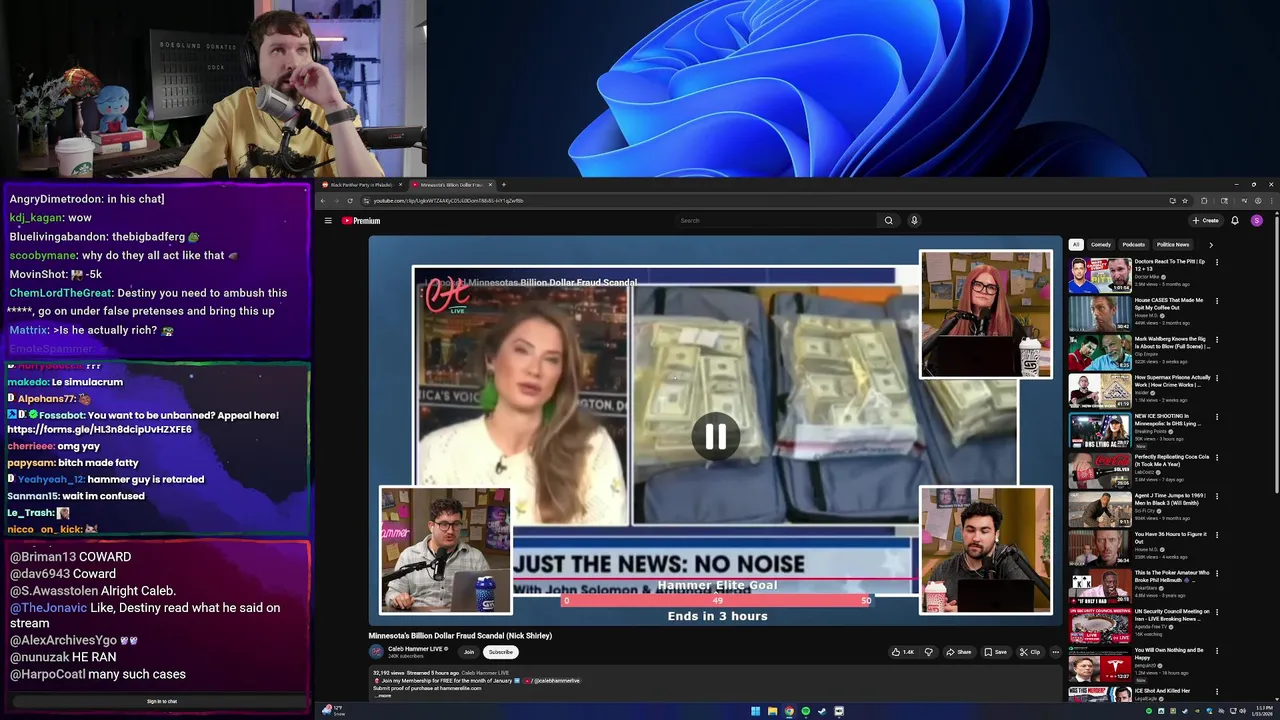
Task: Select the Politics News filter chip
Action: pyautogui.click(x=1173, y=245)
